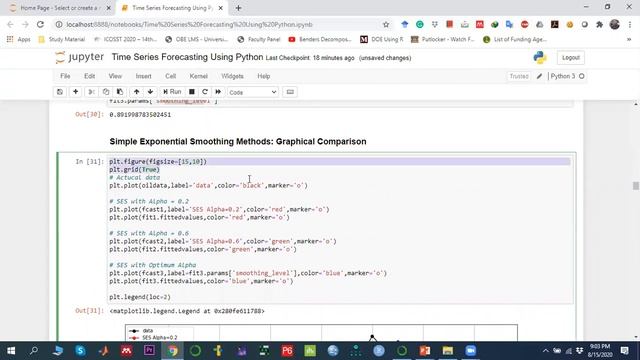Screen dimensions: 640x360
Task: Open Chrome from the taskbar
Action: tap(172, 351)
